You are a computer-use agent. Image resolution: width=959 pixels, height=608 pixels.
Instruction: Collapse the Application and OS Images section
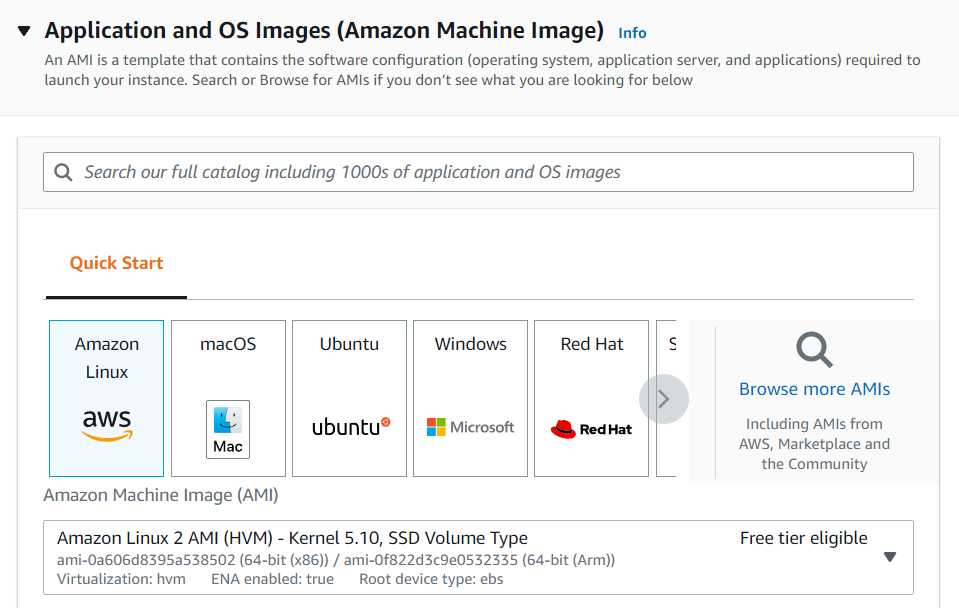tap(25, 31)
